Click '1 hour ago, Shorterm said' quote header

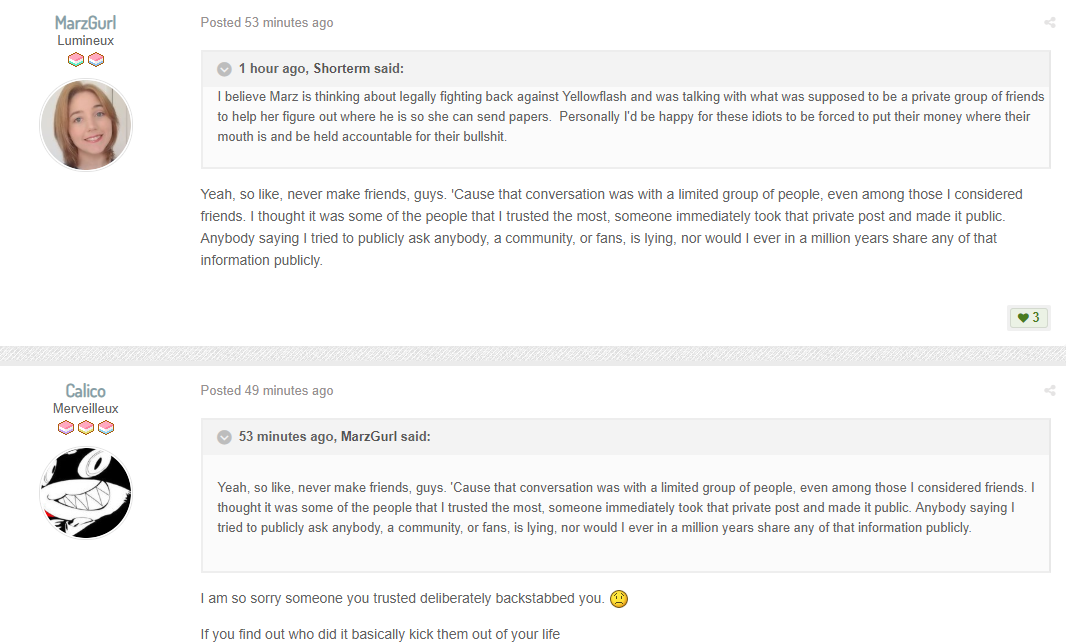(321, 69)
